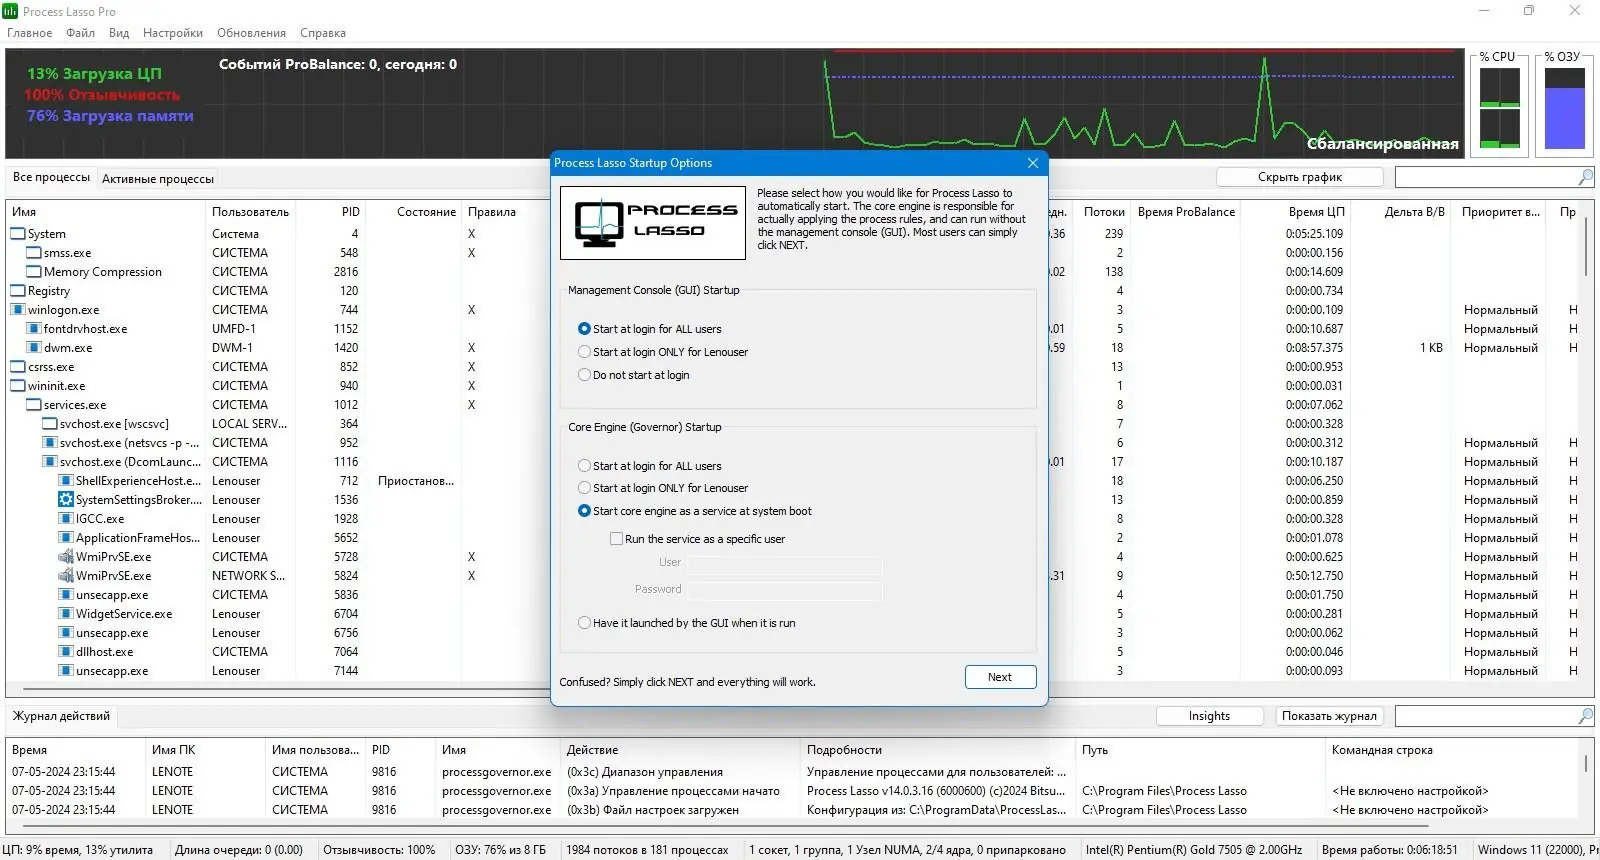Select the processgovernor.exe Диапазон управления log row
Image resolution: width=1600 pixels, height=860 pixels.
pos(790,772)
